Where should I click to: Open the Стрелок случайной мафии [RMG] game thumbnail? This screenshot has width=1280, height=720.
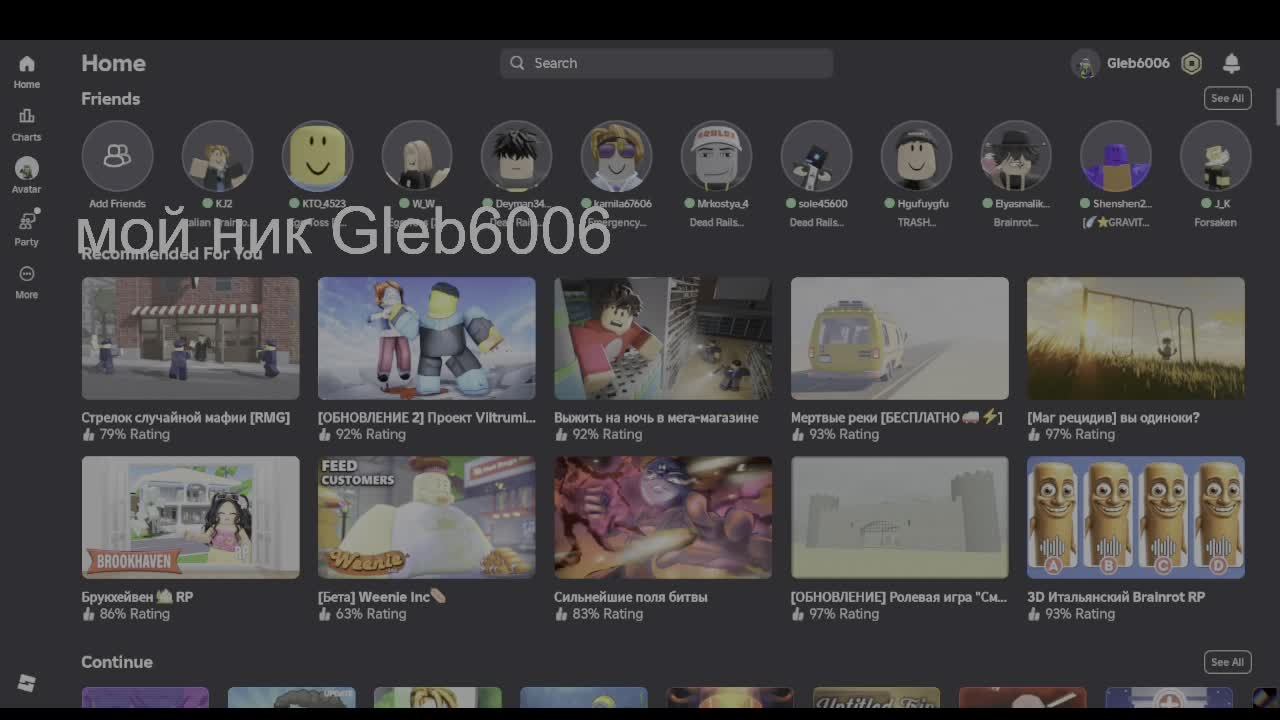pyautogui.click(x=190, y=338)
